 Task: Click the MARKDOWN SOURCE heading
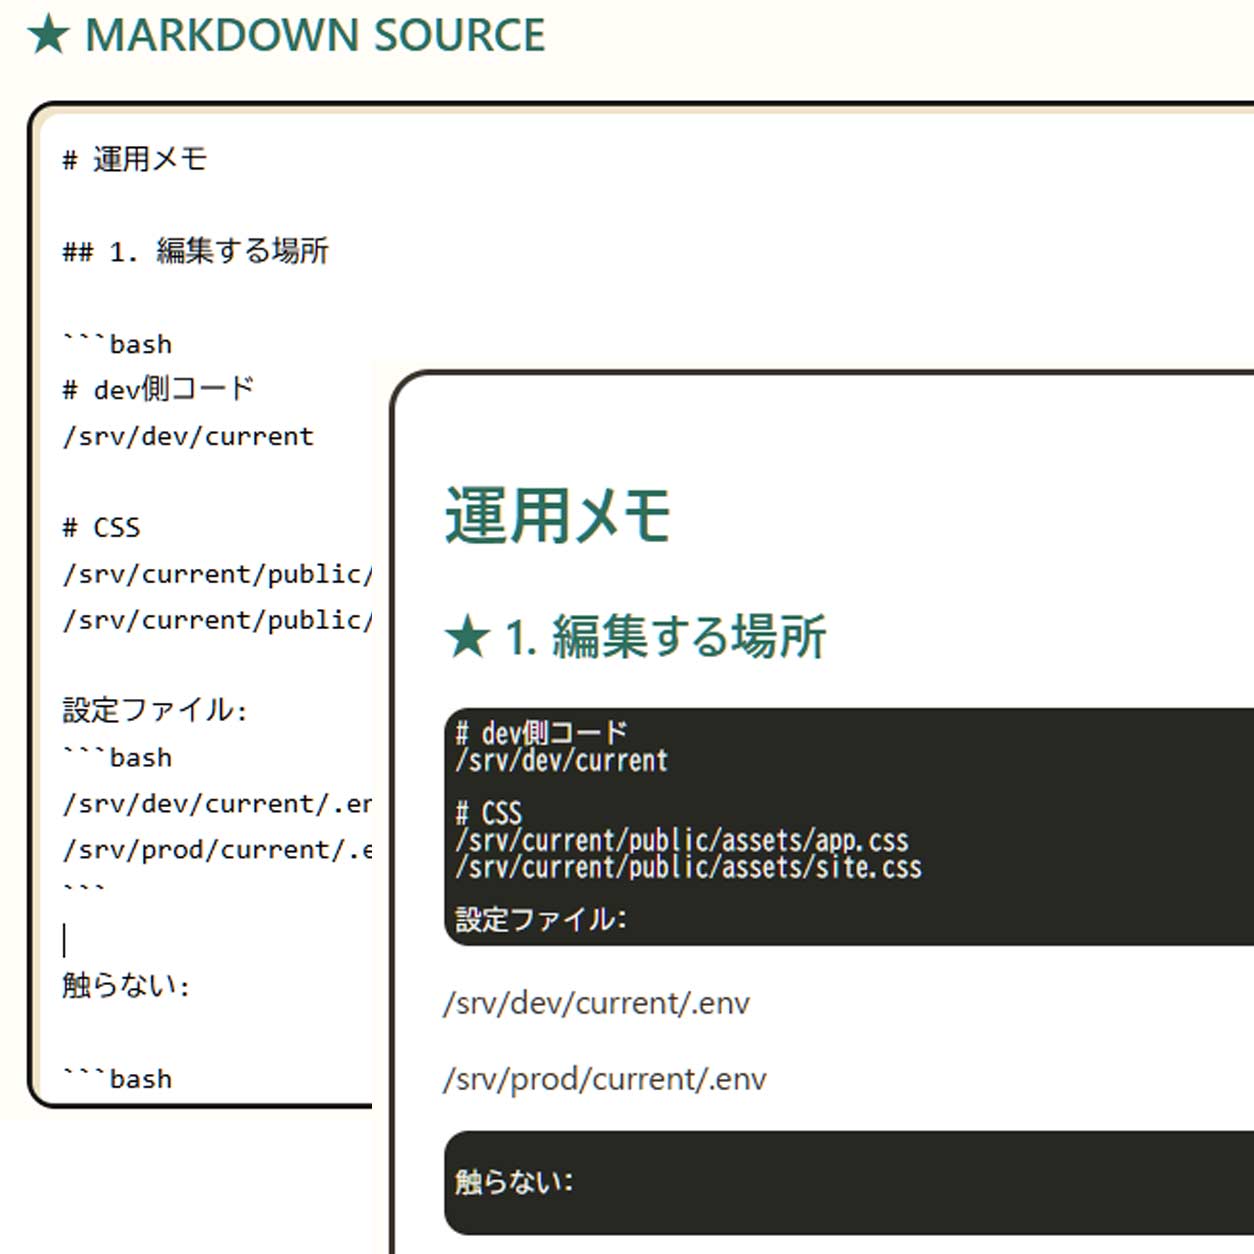point(315,36)
